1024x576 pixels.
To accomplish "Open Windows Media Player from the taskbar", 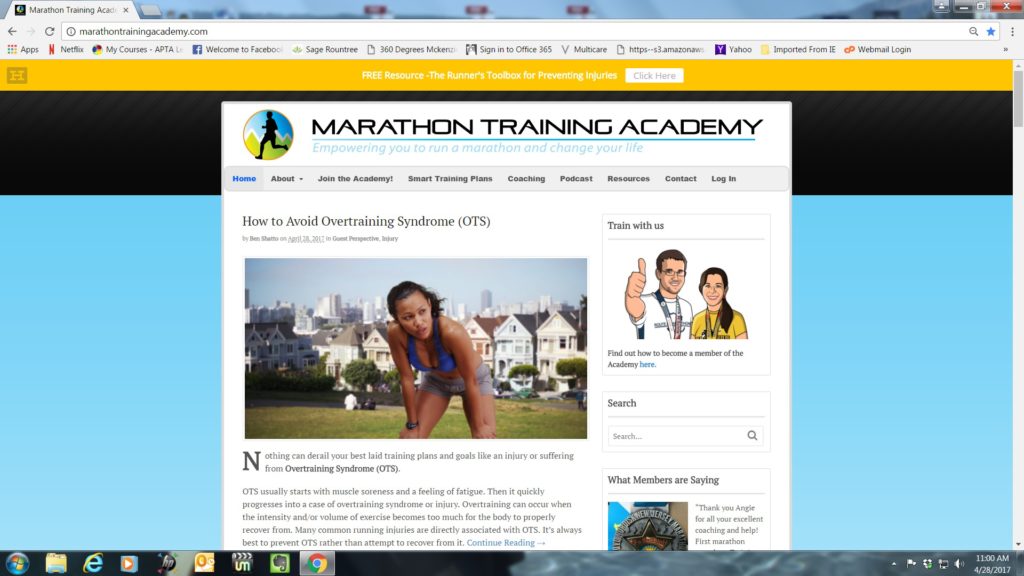I will 129,563.
